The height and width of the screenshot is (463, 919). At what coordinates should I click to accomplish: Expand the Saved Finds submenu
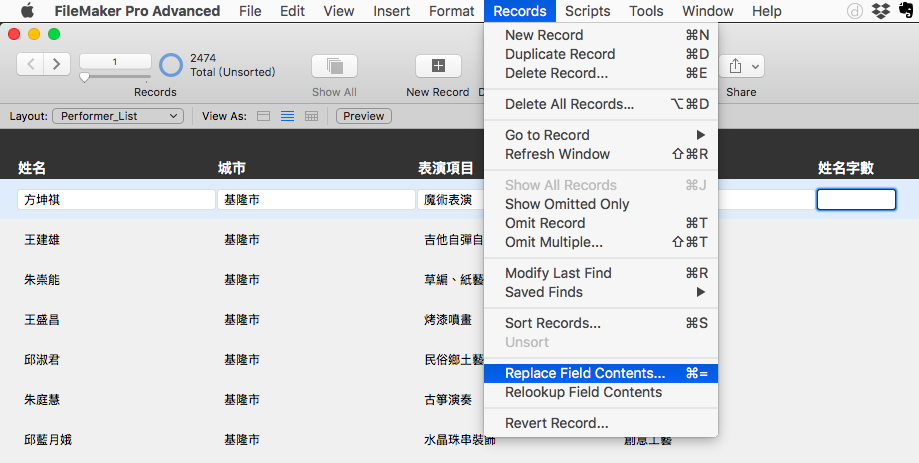click(601, 292)
